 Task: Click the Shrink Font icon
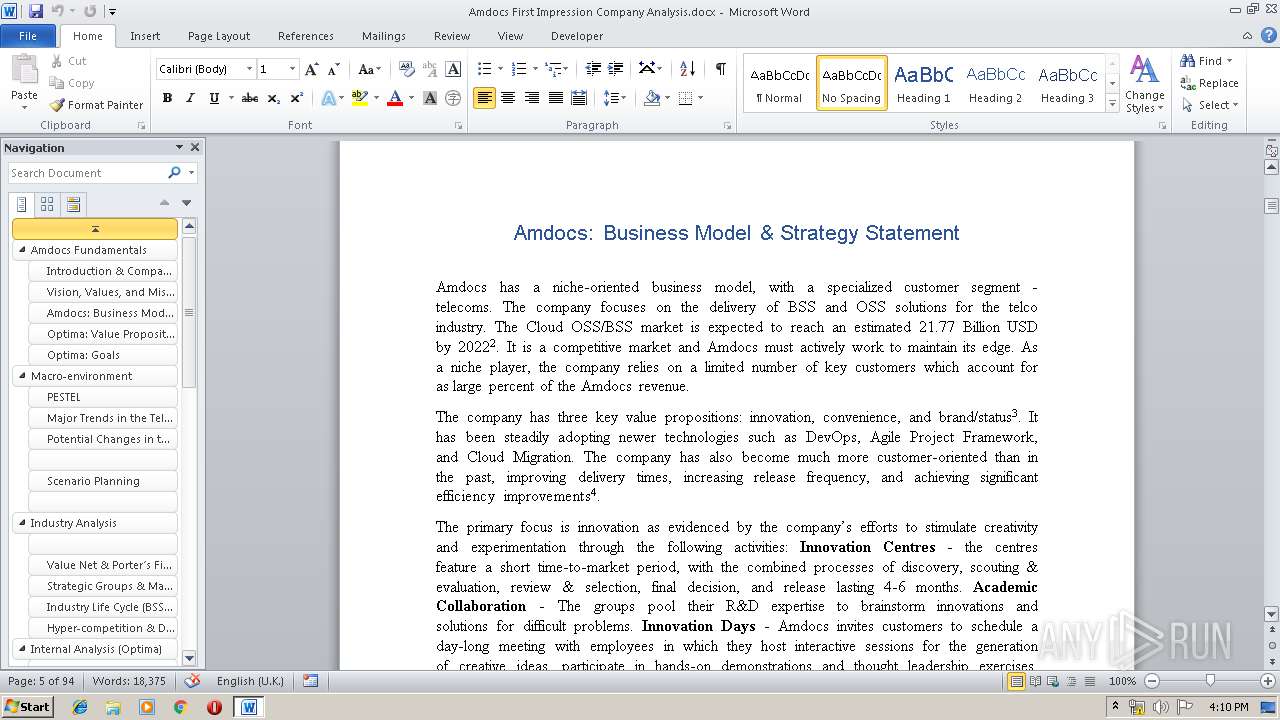(334, 69)
